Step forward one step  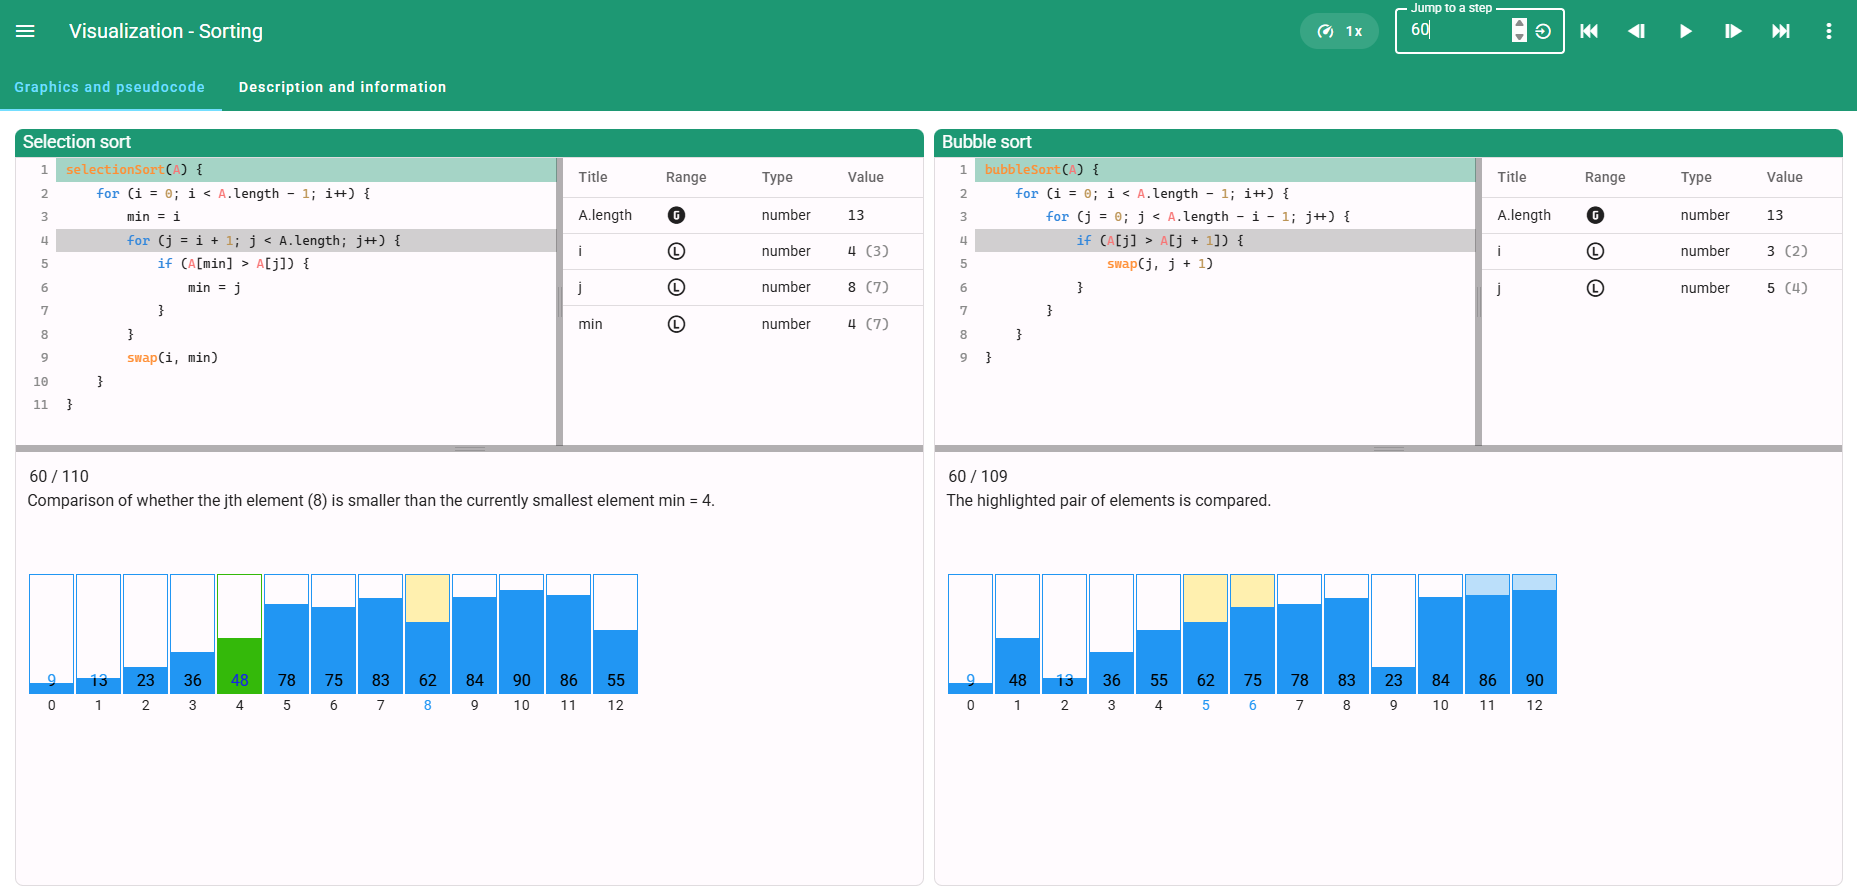pos(1733,31)
